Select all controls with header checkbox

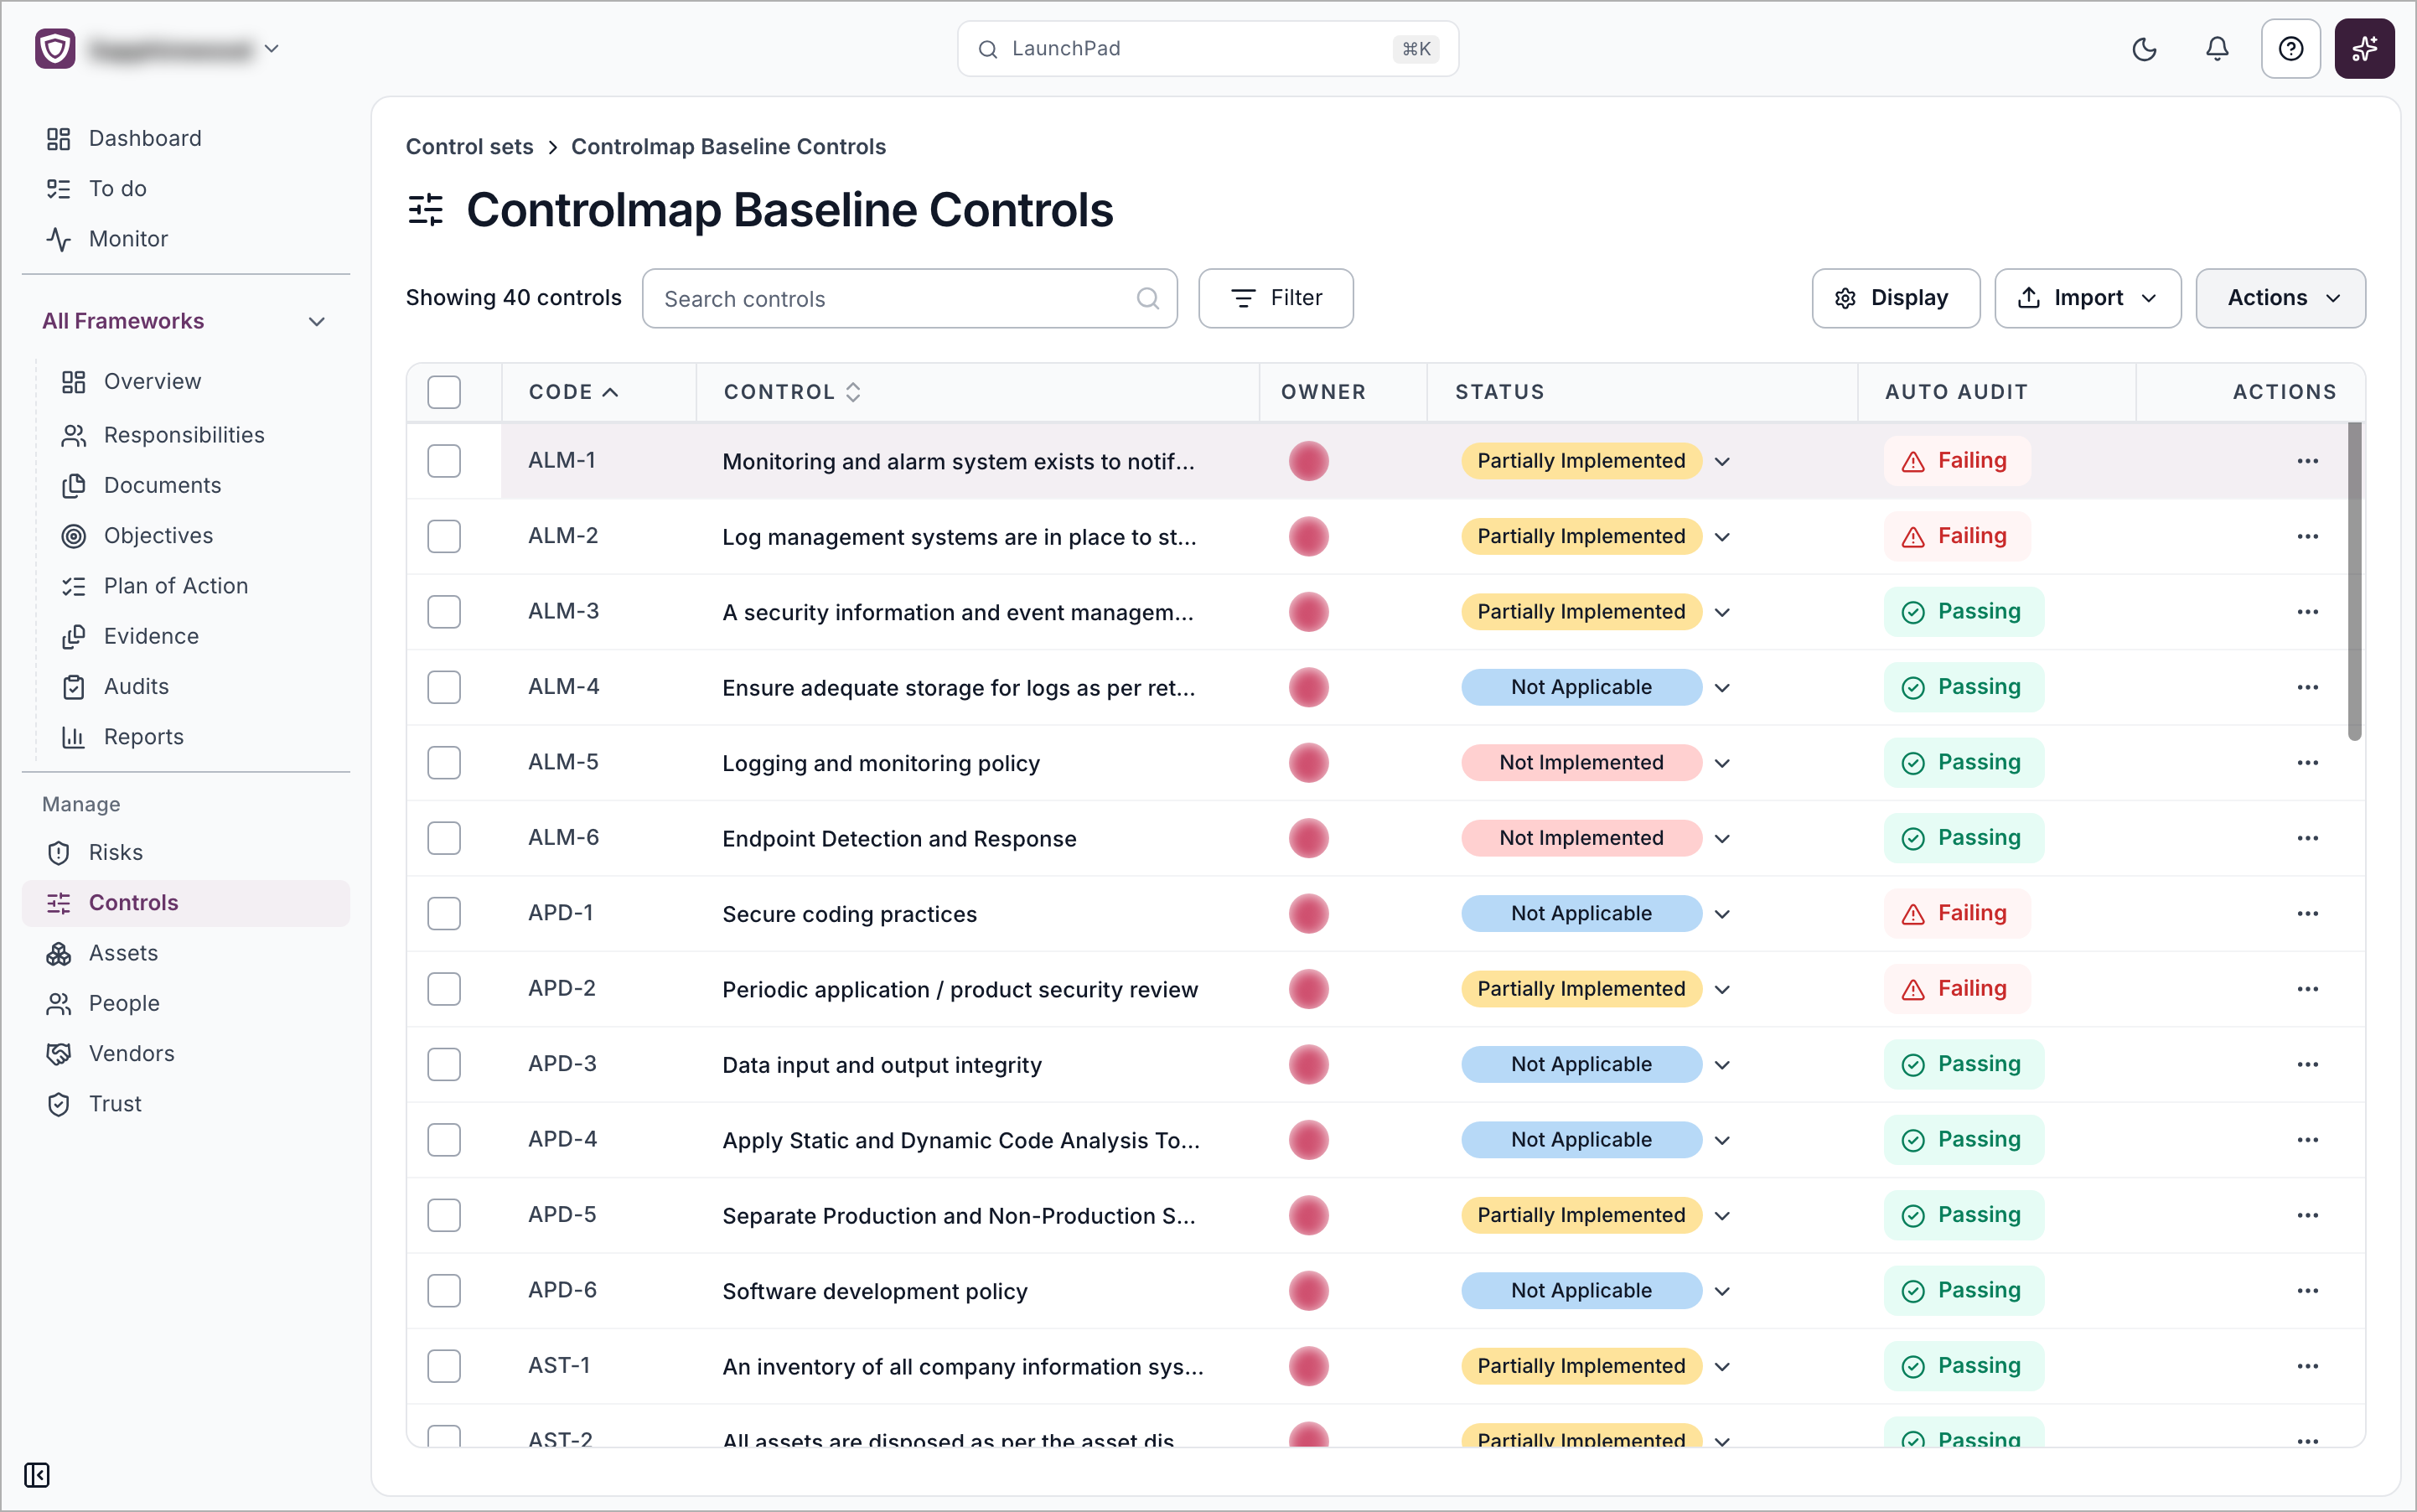tap(444, 392)
